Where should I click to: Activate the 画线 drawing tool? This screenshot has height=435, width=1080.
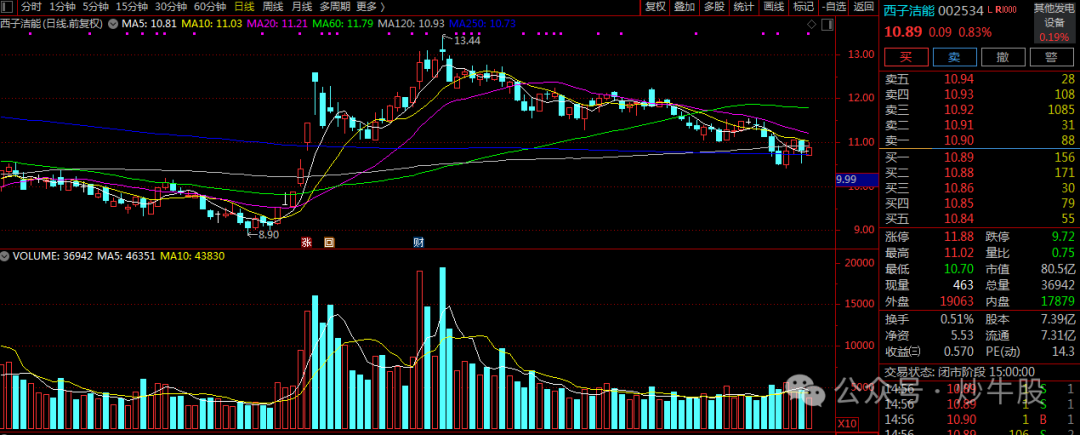[774, 7]
